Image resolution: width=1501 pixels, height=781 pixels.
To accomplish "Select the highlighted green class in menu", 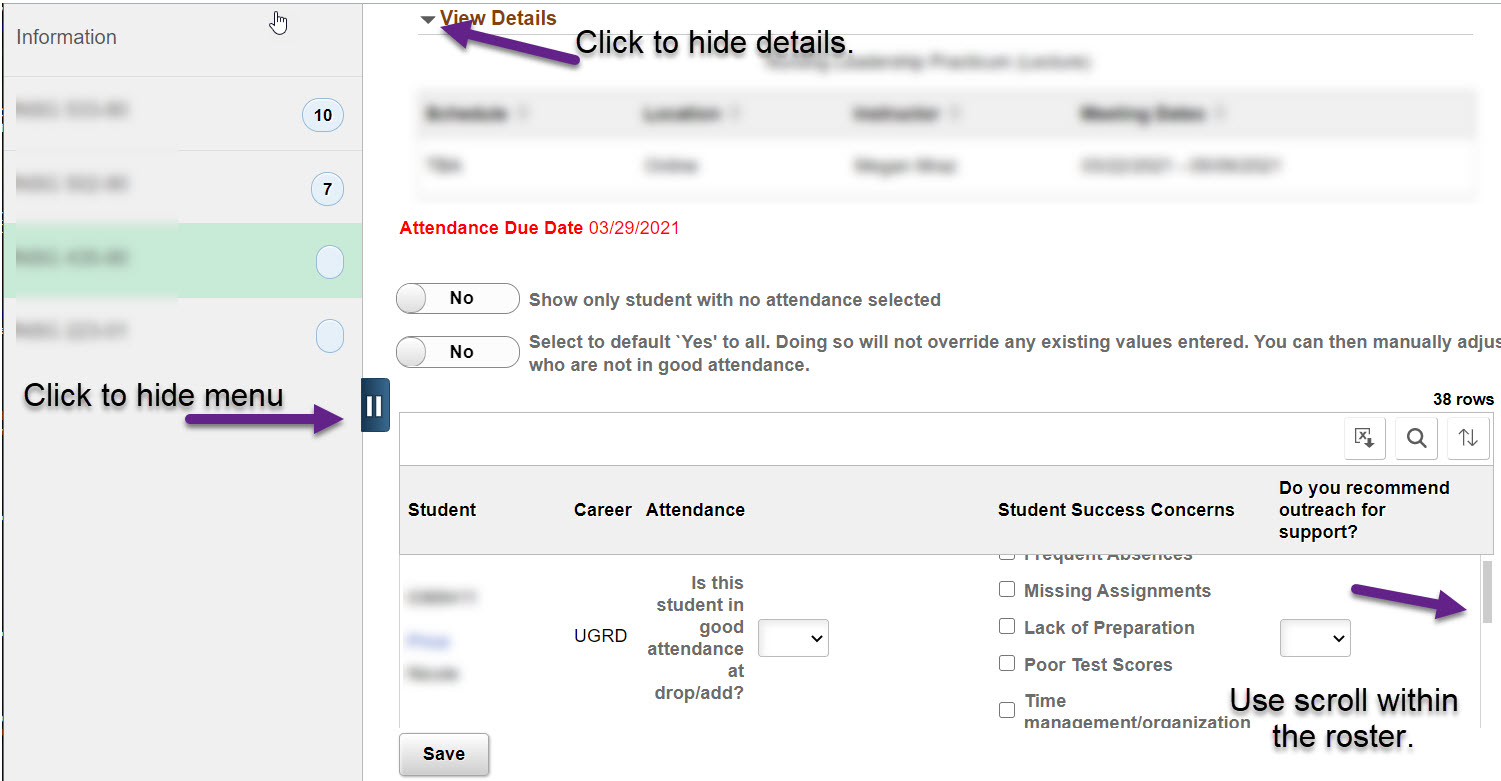I will click(183, 261).
